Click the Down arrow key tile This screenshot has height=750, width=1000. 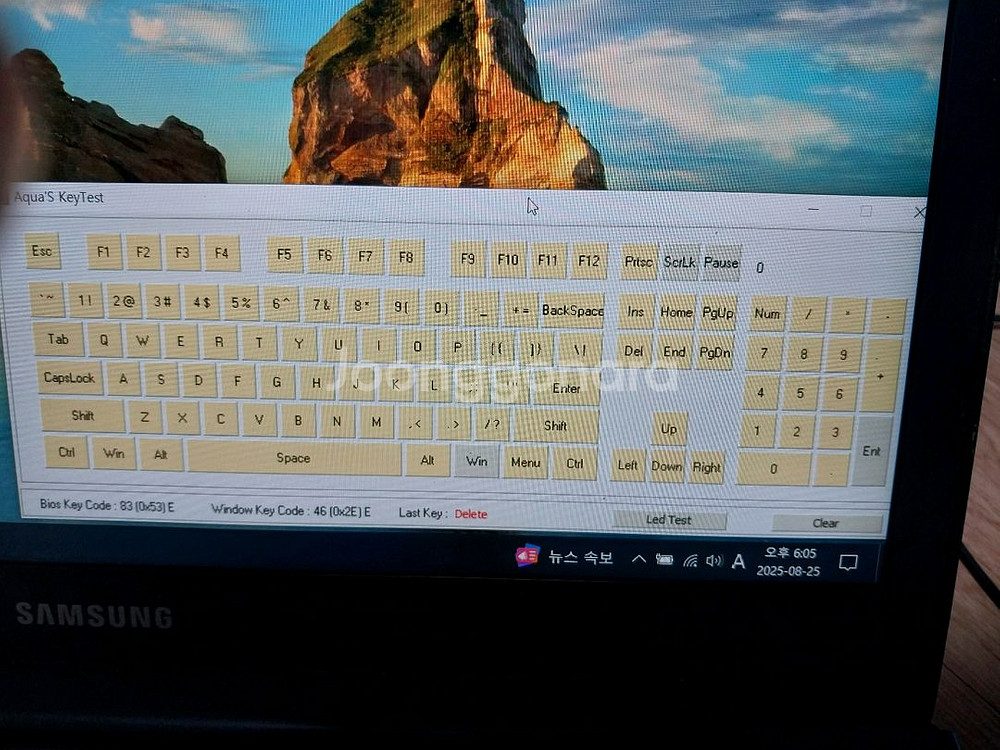(x=667, y=466)
